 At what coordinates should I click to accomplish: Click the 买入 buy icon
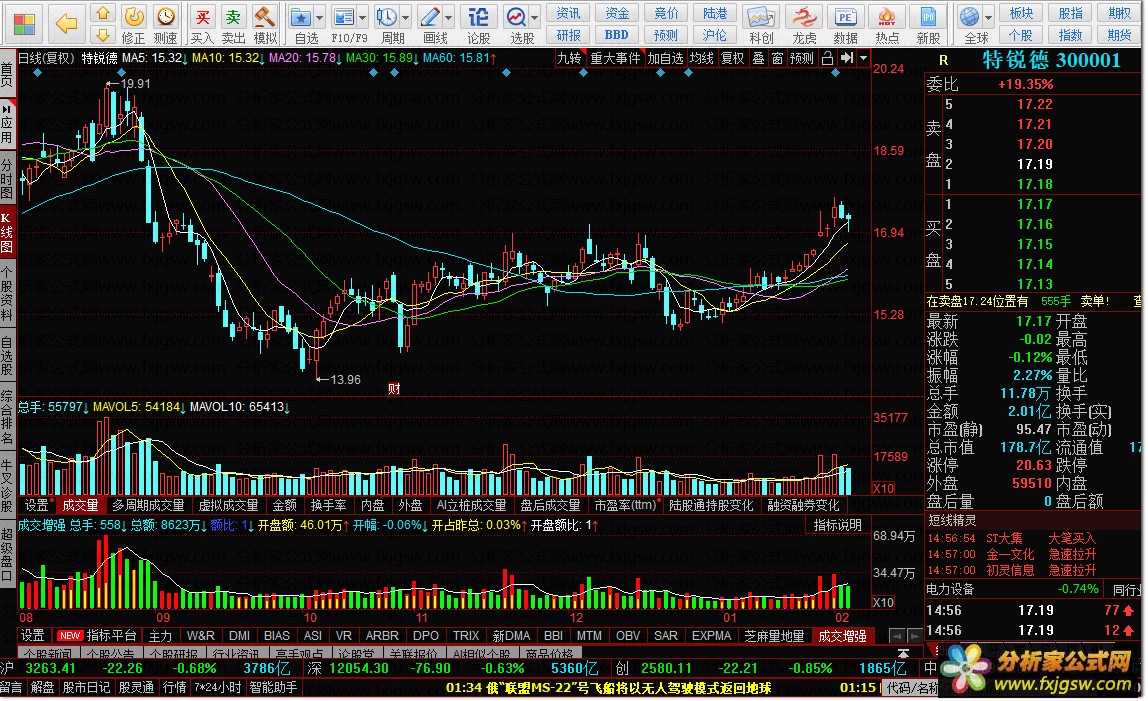202,23
